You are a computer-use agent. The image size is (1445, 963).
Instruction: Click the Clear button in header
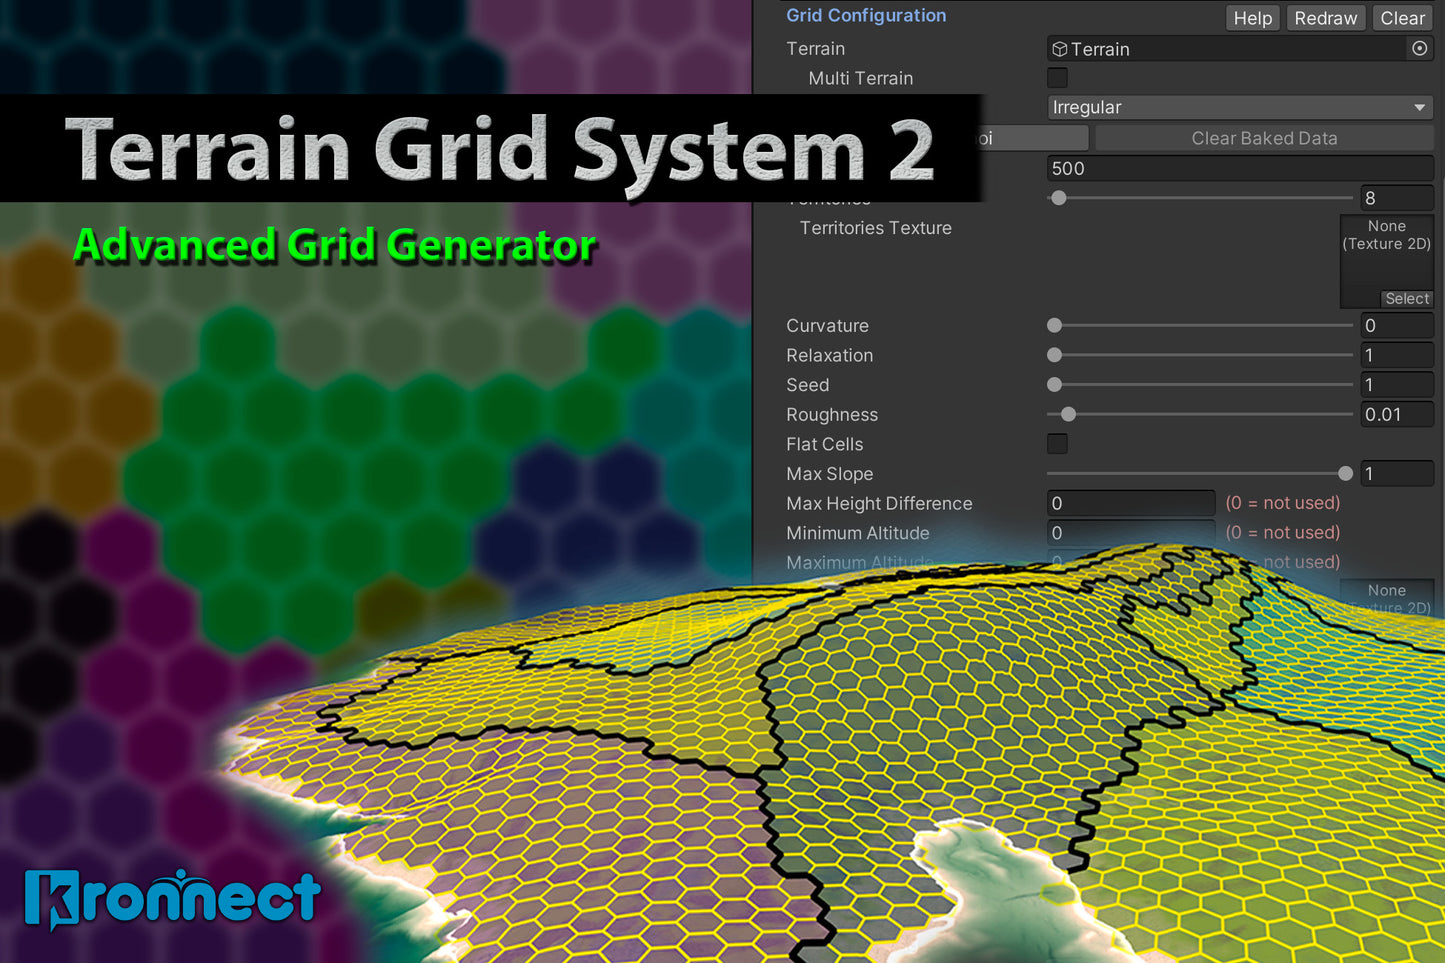(x=1402, y=18)
